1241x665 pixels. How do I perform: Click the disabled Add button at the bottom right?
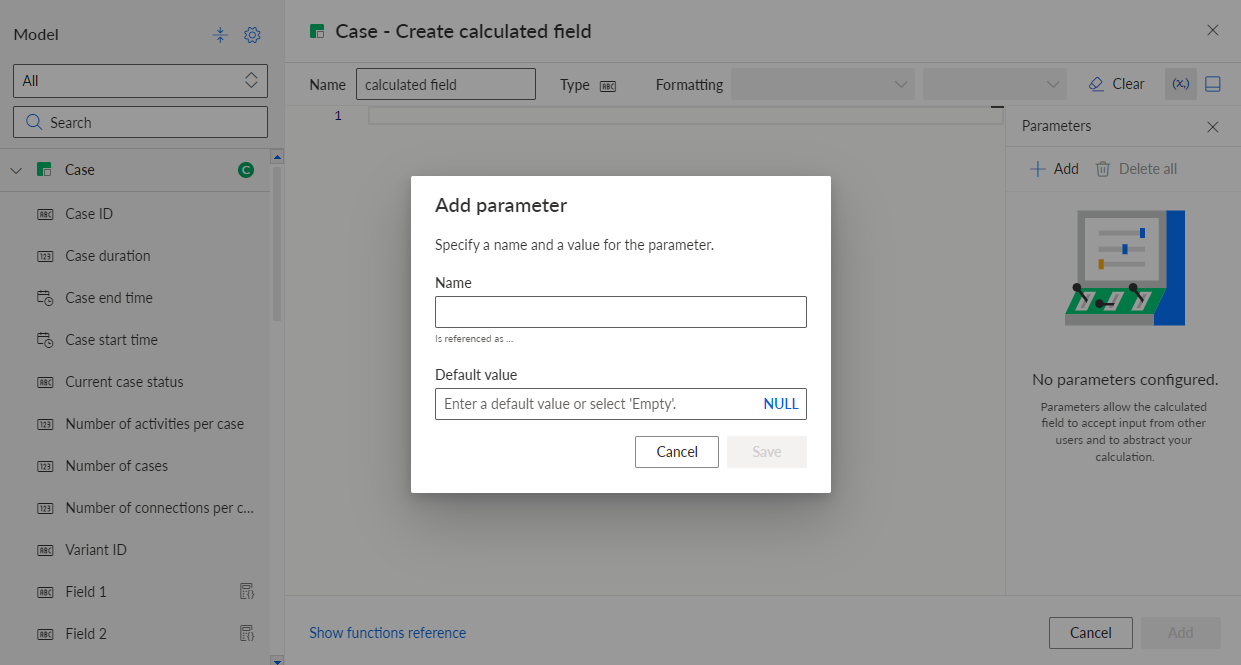pos(1181,633)
